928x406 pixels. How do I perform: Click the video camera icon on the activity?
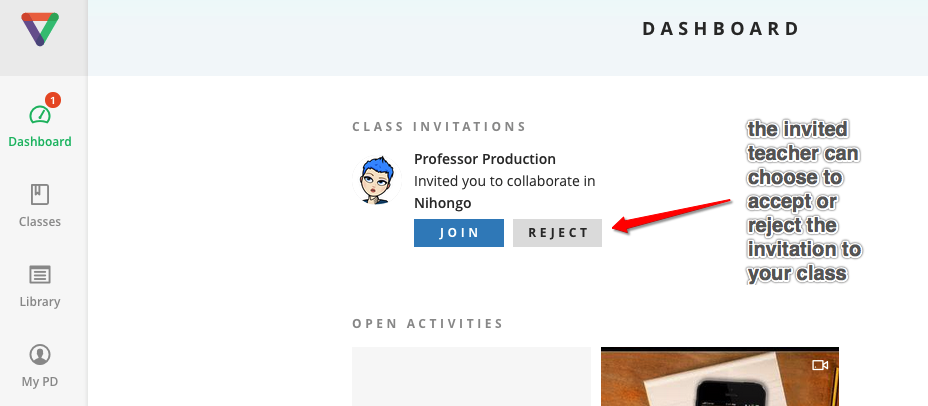(x=820, y=365)
